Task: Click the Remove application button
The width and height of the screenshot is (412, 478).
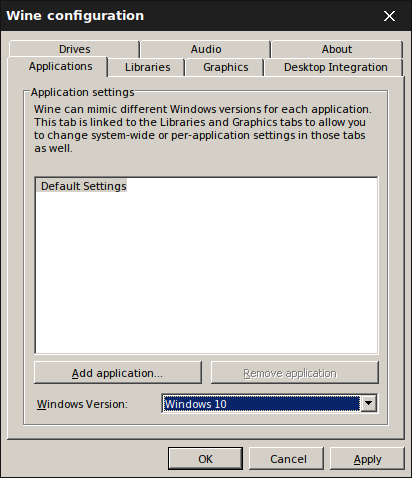Action: (295, 373)
